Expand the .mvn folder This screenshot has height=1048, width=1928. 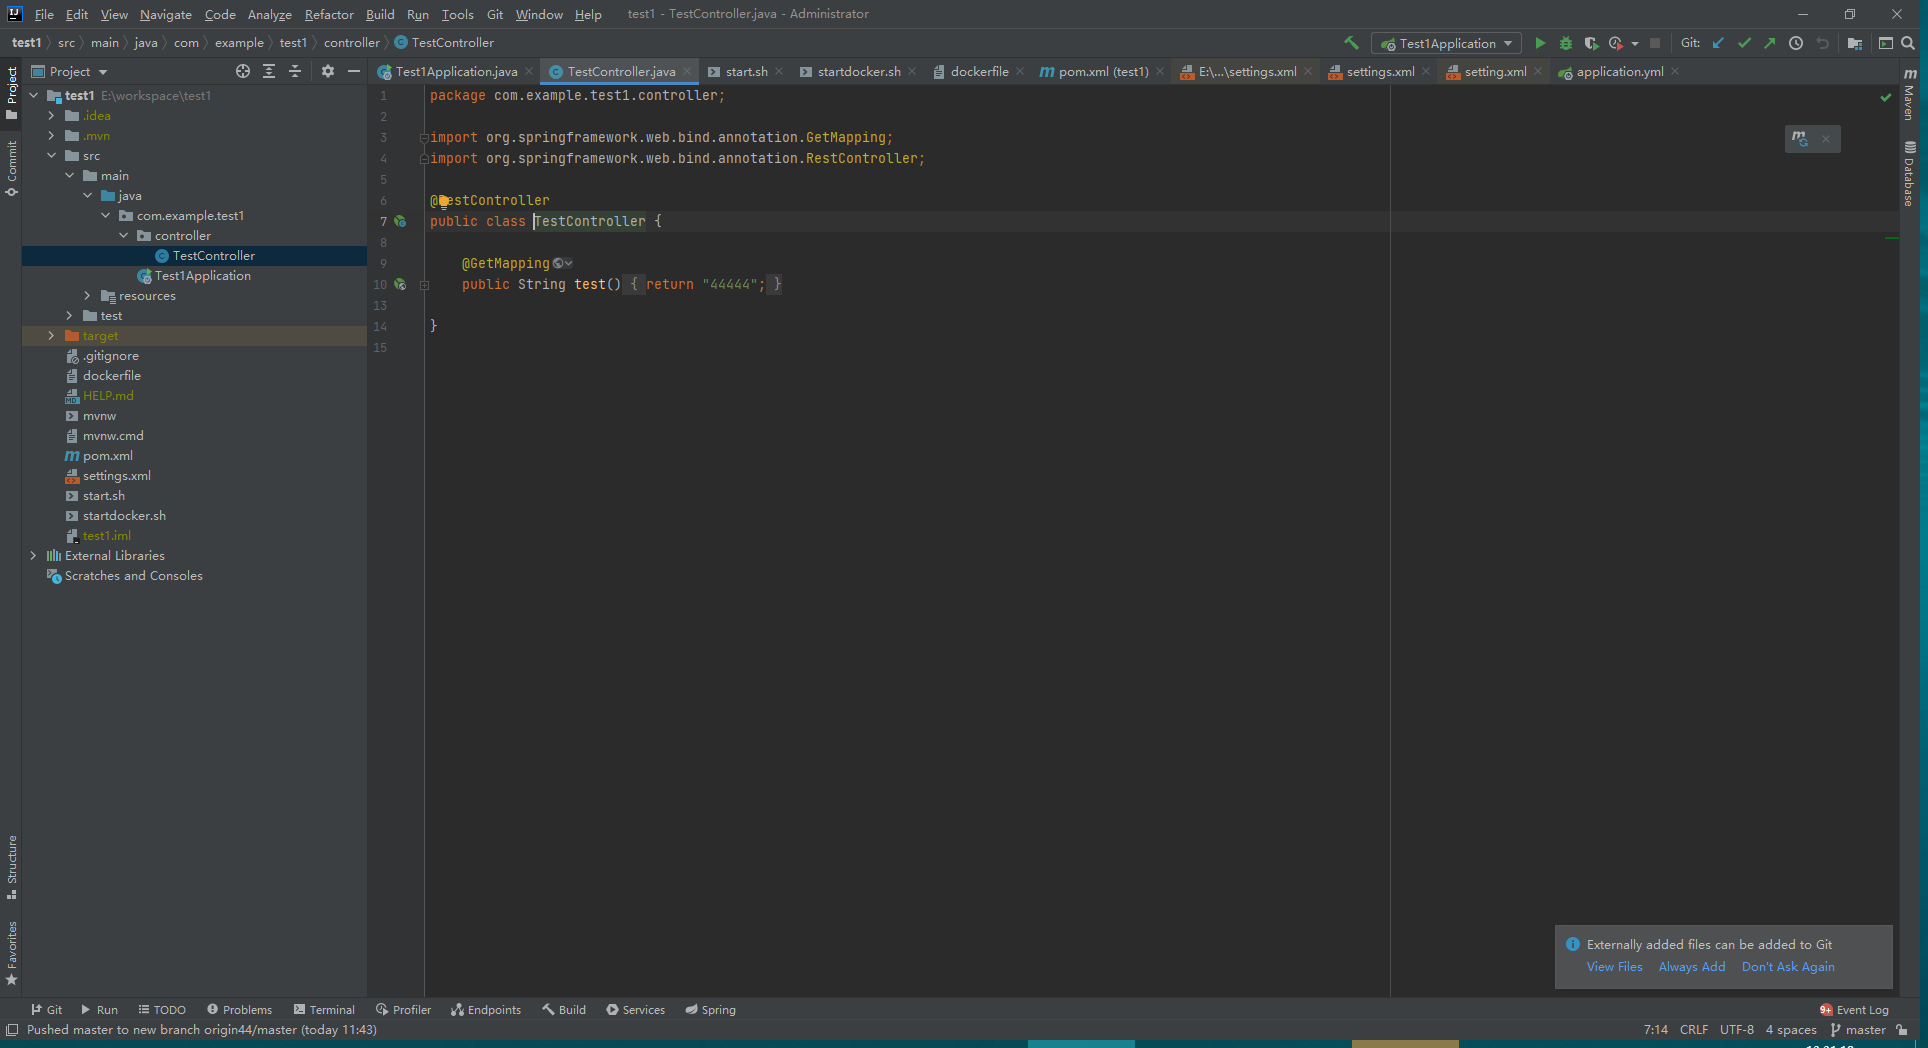coord(52,136)
